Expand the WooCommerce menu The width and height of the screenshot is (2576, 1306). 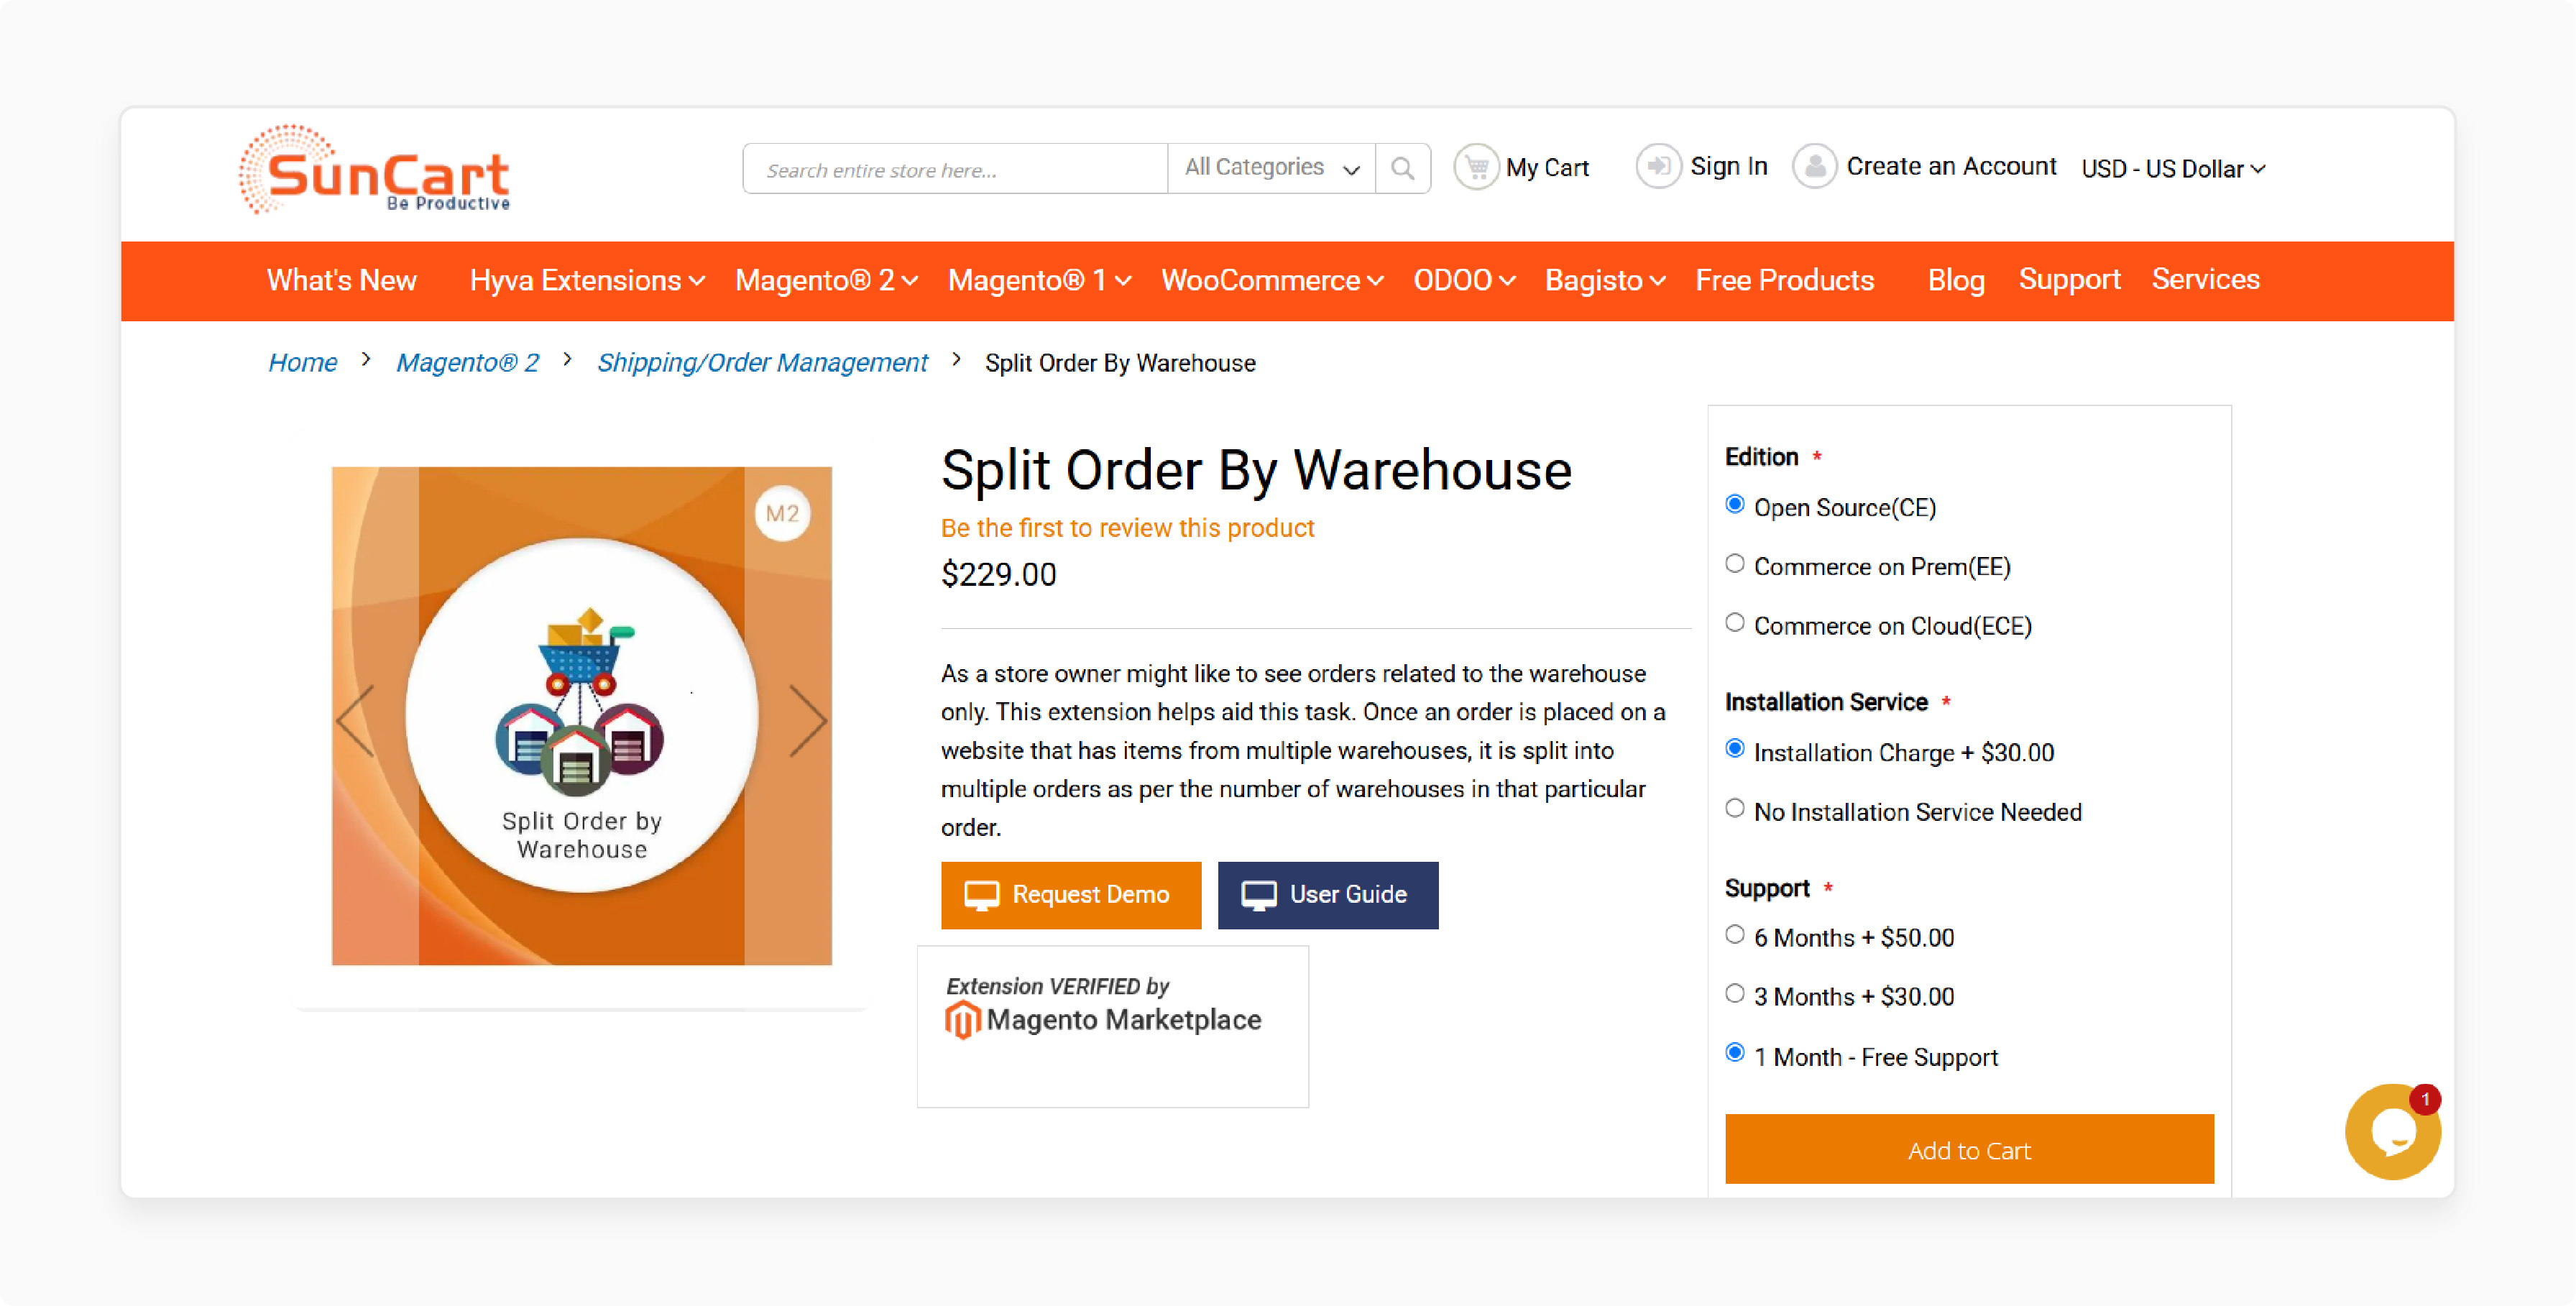[x=1272, y=281]
